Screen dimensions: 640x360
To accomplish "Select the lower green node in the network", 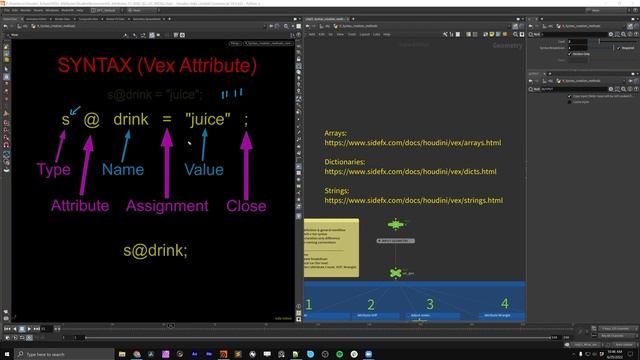I will pos(395,273).
